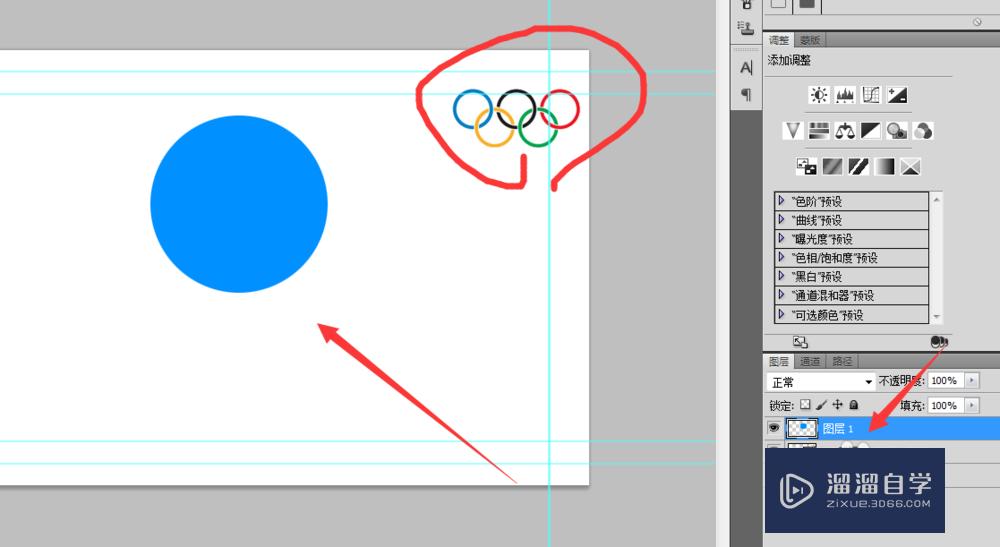The image size is (1000, 547).
Task: Add a Vibrance adjustment (triangle icon)
Action: 793,131
